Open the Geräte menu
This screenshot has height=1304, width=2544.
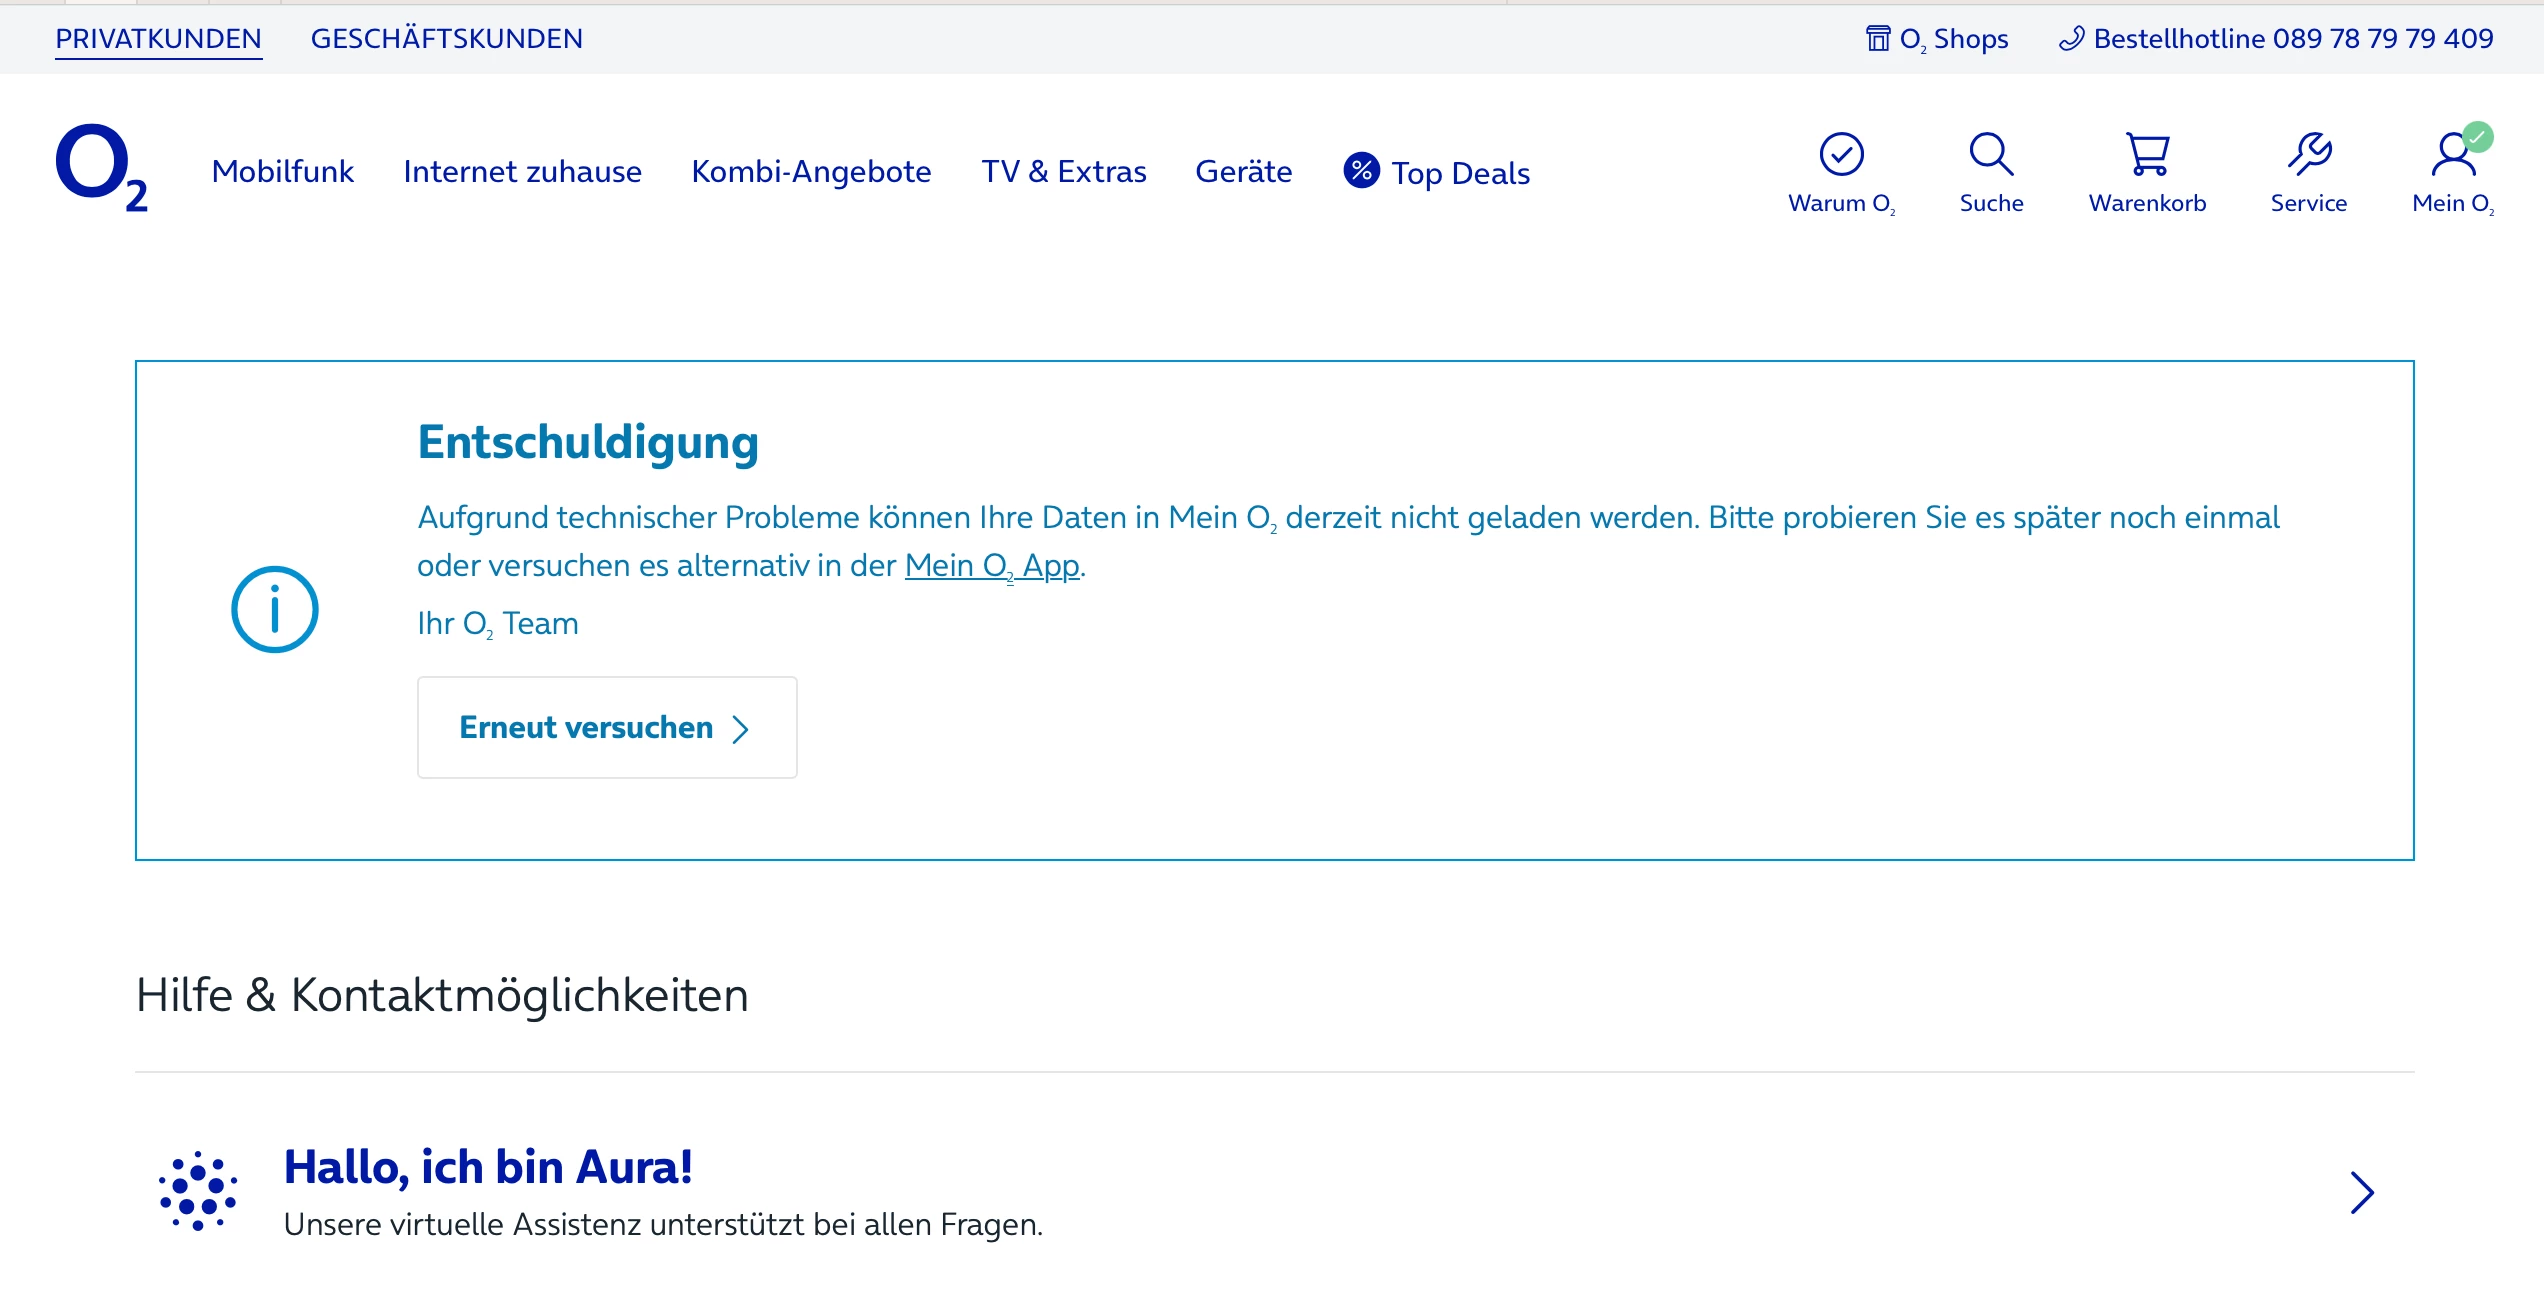[x=1243, y=172]
